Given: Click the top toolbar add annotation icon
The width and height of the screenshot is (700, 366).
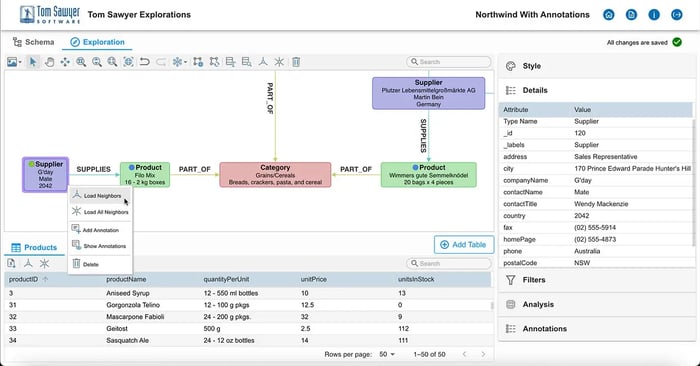Looking at the screenshot, I should pyautogui.click(x=230, y=62).
